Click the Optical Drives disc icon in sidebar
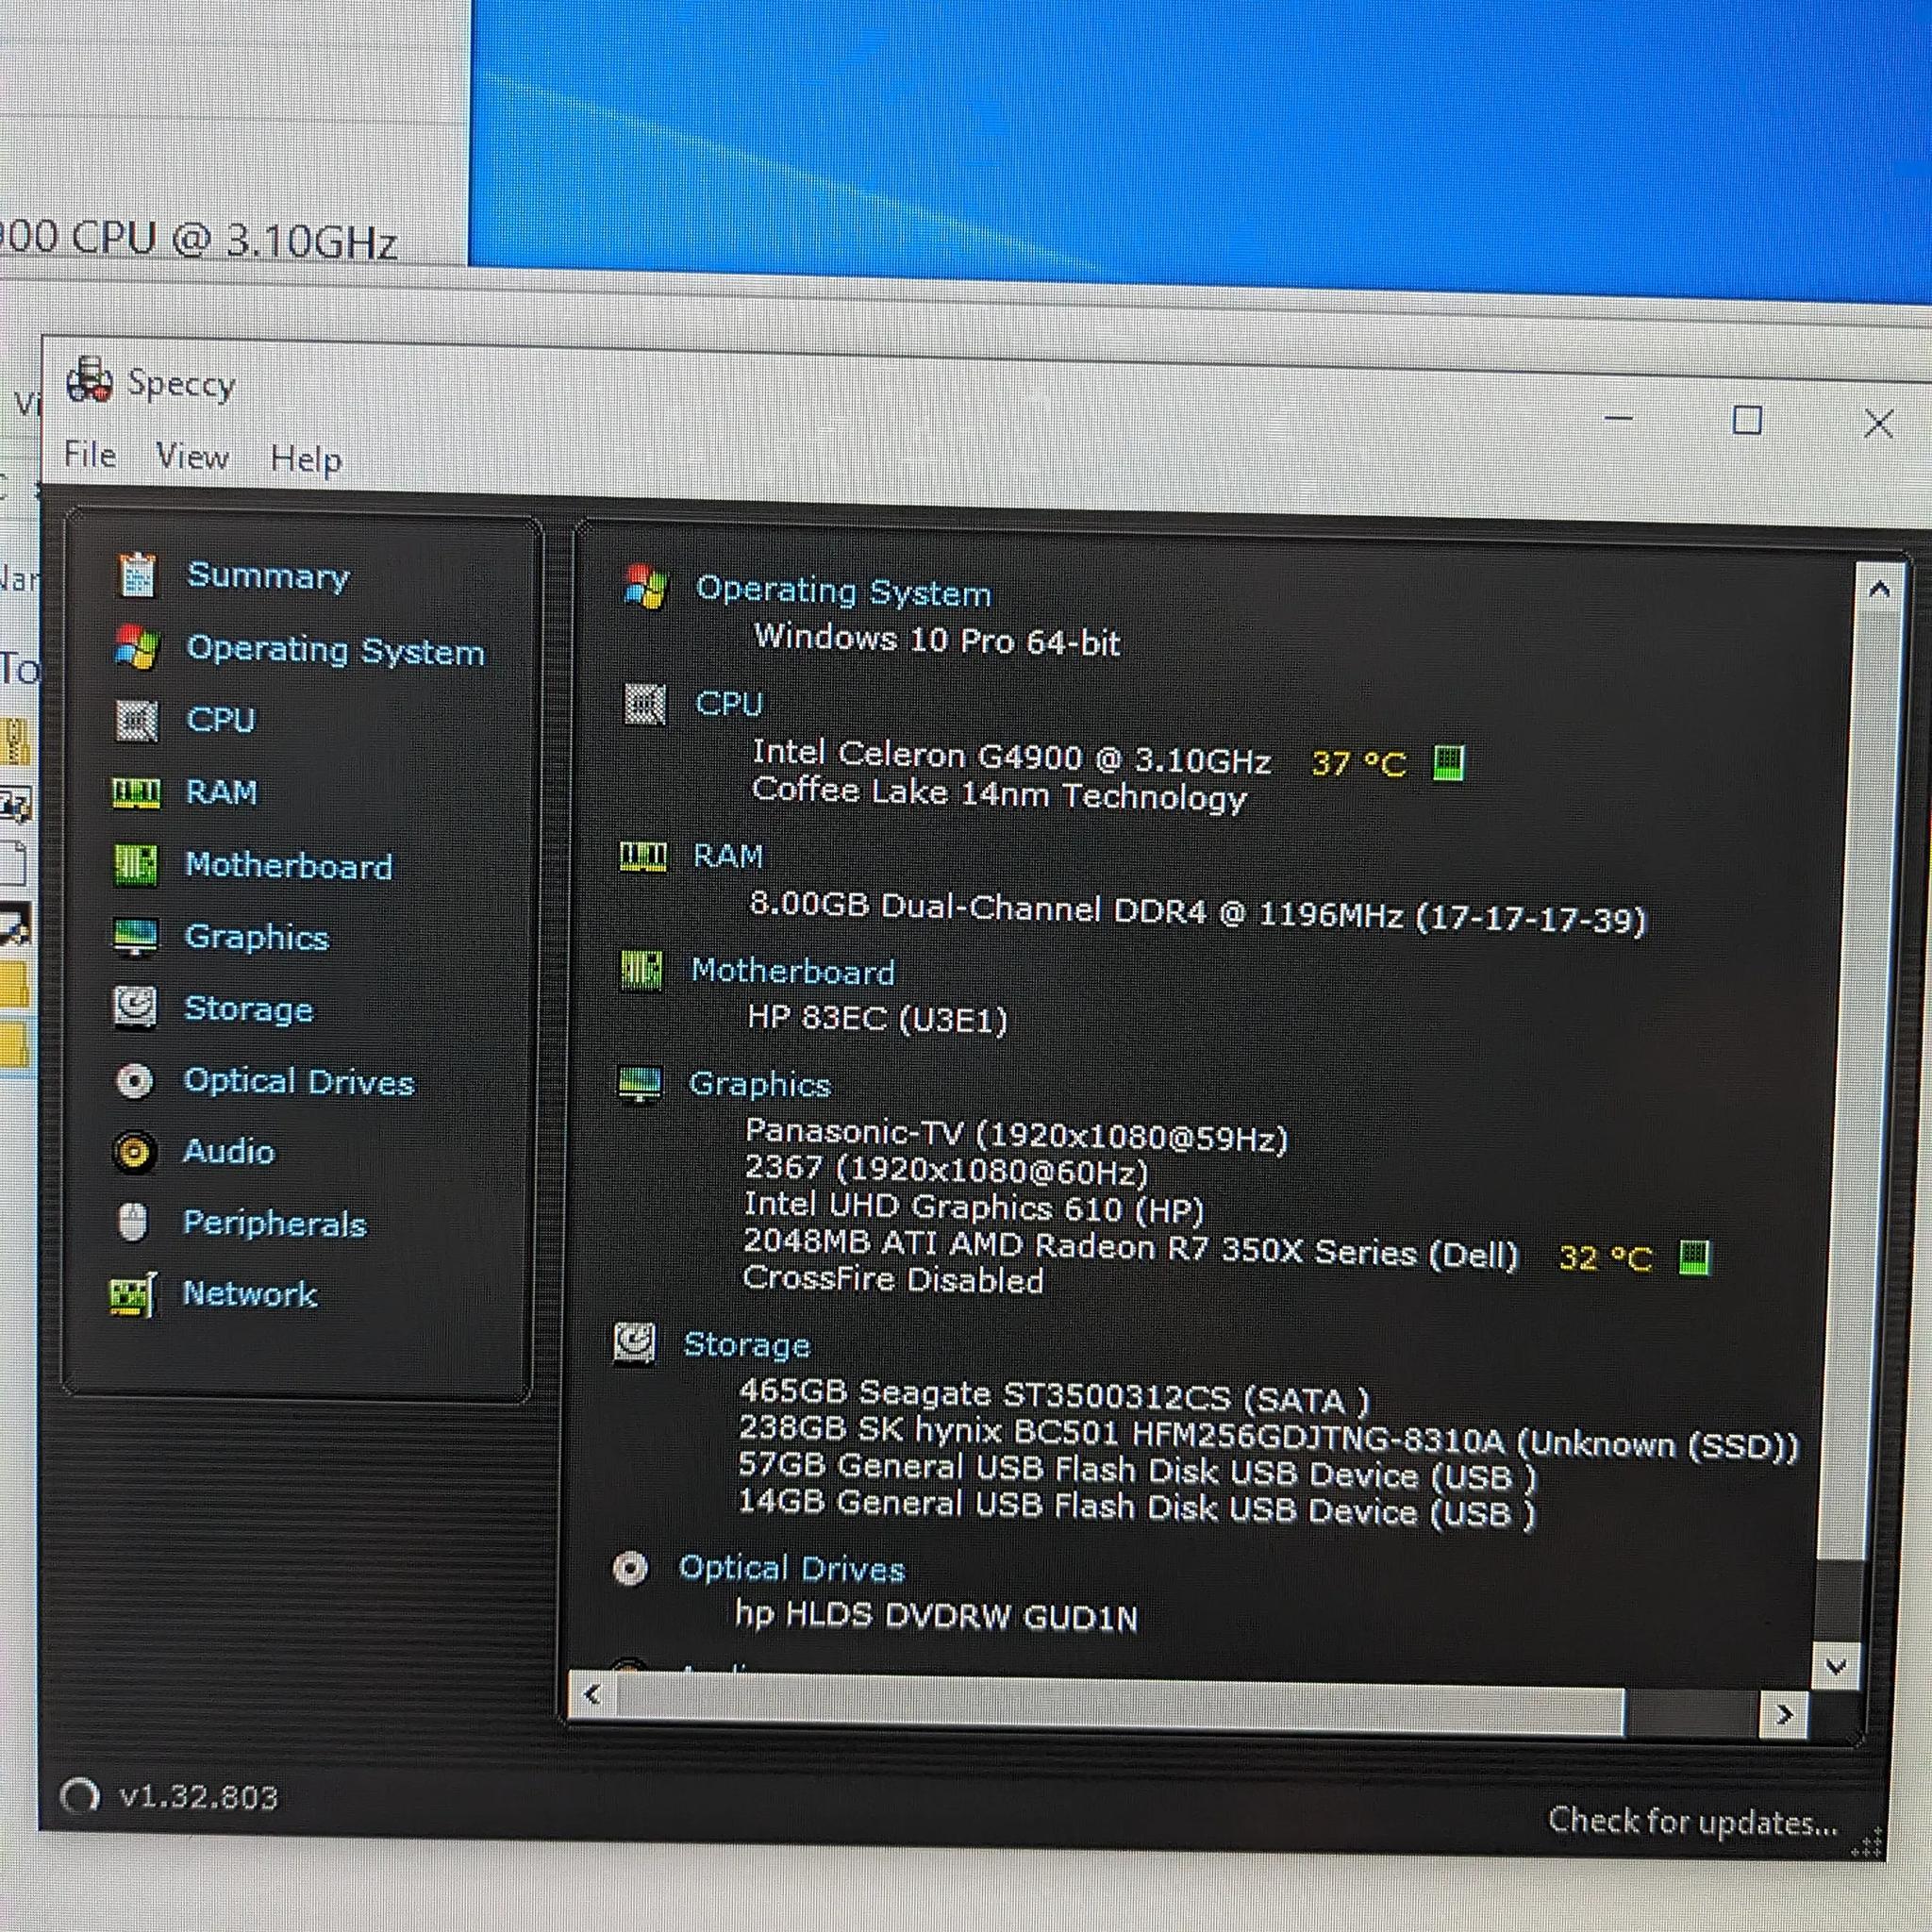 pyautogui.click(x=134, y=1081)
